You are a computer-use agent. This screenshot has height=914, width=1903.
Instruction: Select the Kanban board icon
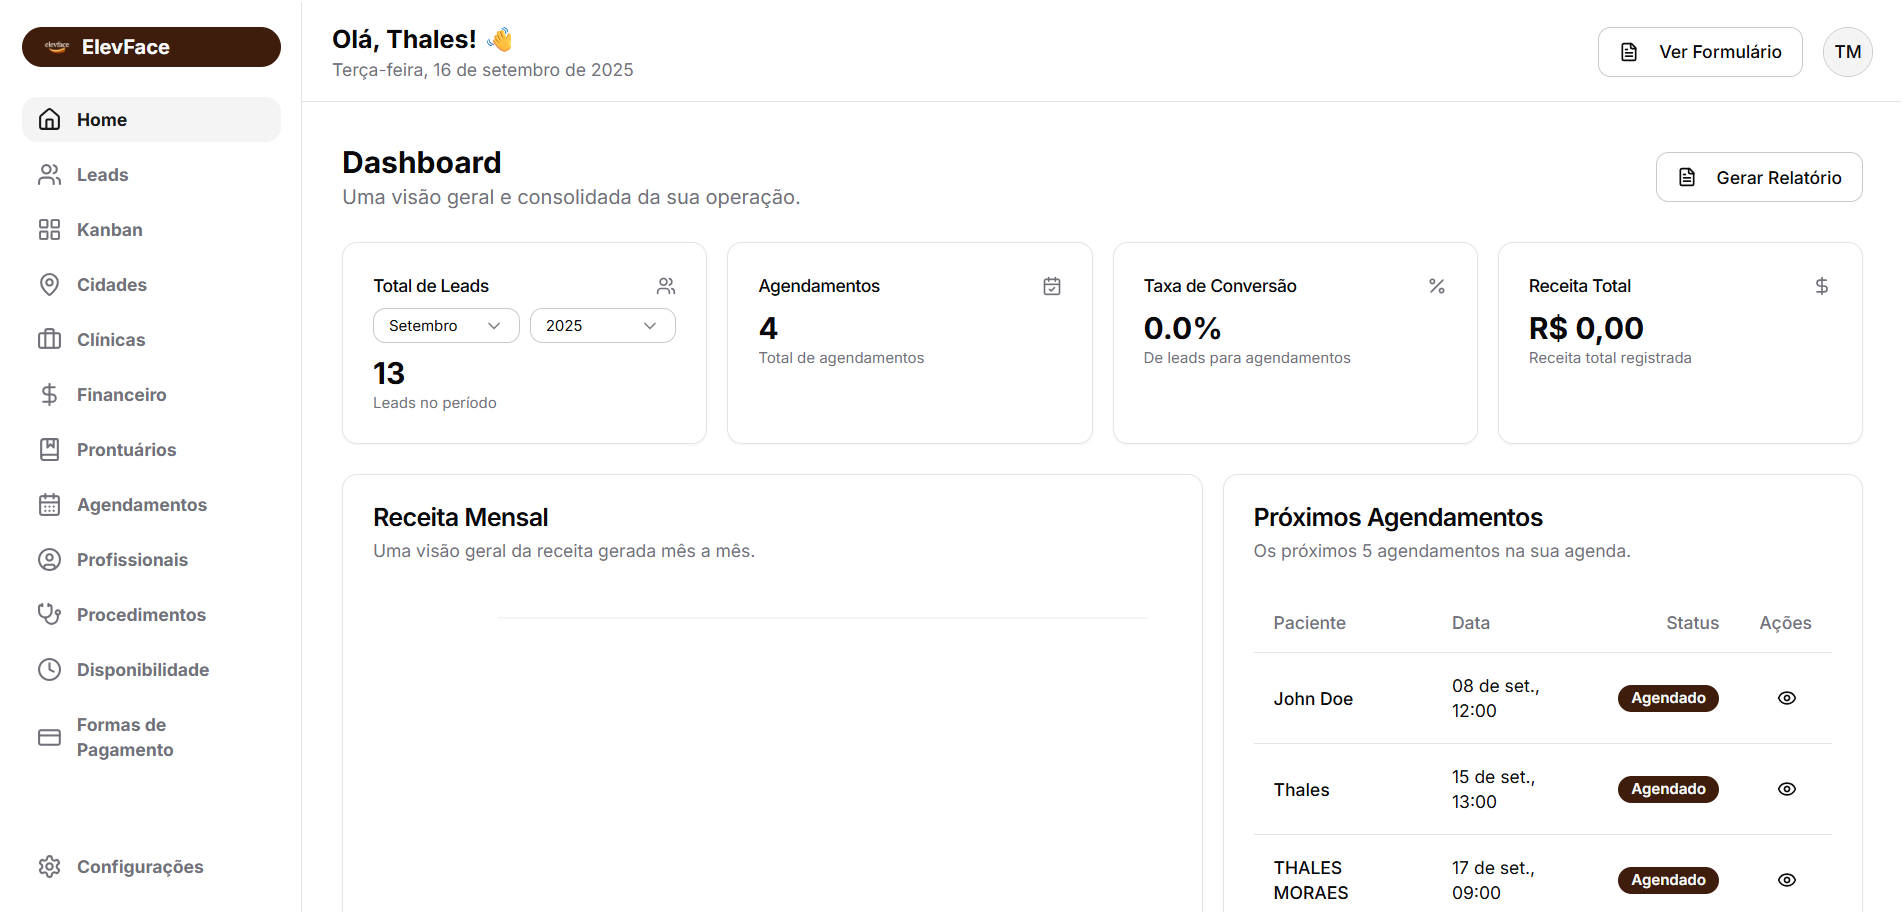click(x=50, y=229)
